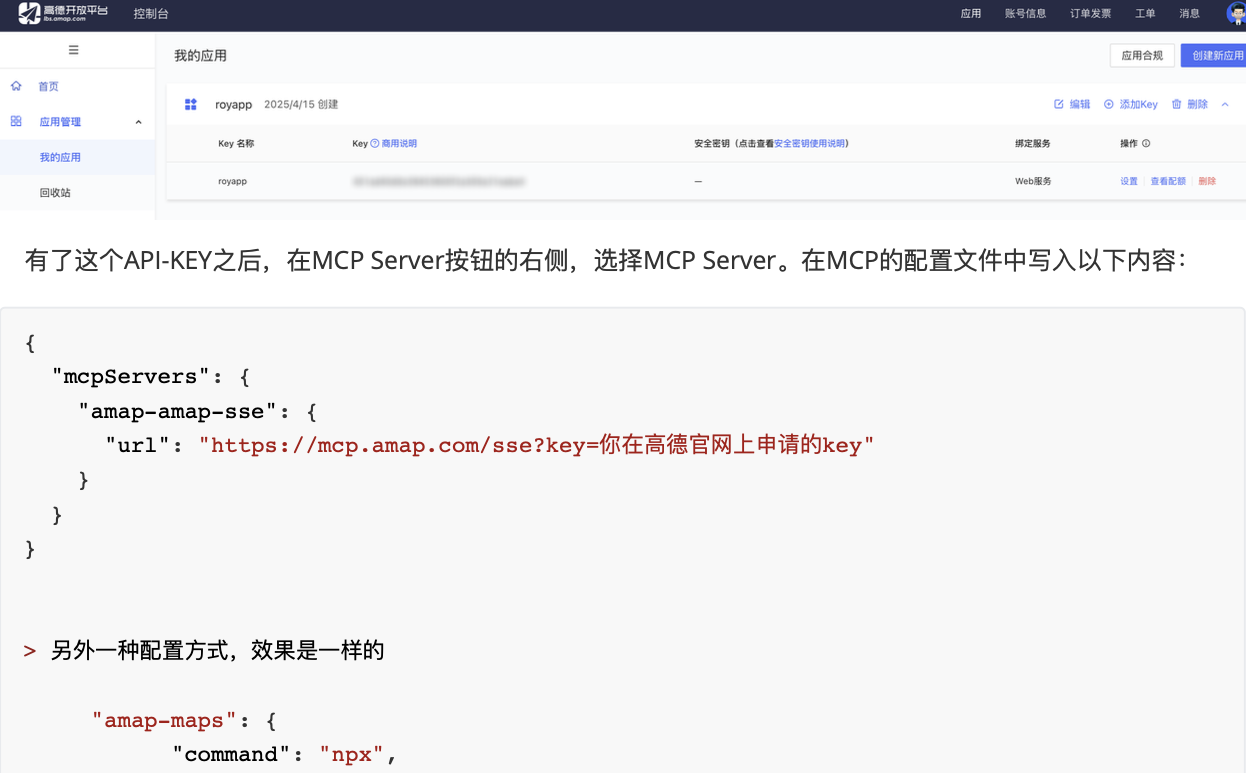Screen dimensions: 1248x776
Task: Click the question icon next to Key header
Action: pos(375,143)
